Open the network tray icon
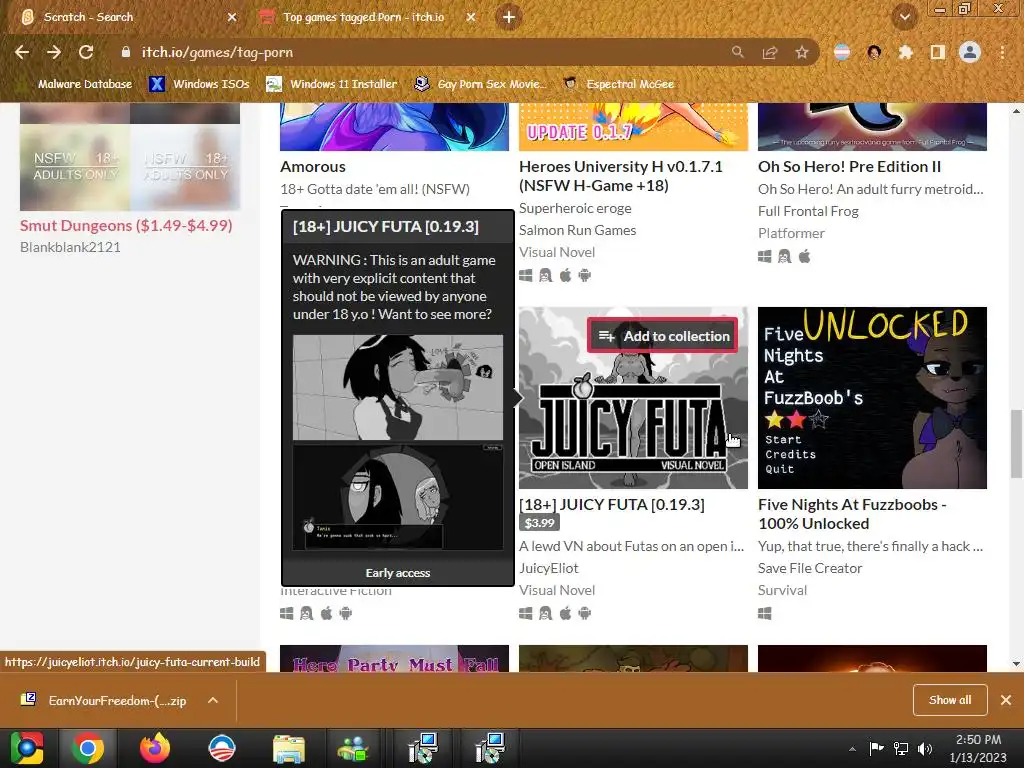The width and height of the screenshot is (1024, 768). coord(901,748)
